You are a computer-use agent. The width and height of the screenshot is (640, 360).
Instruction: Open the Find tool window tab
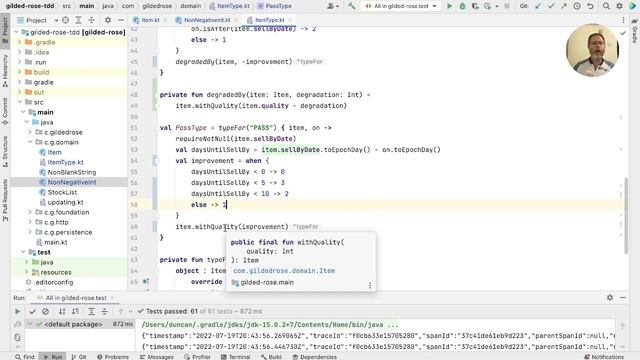[25, 357]
